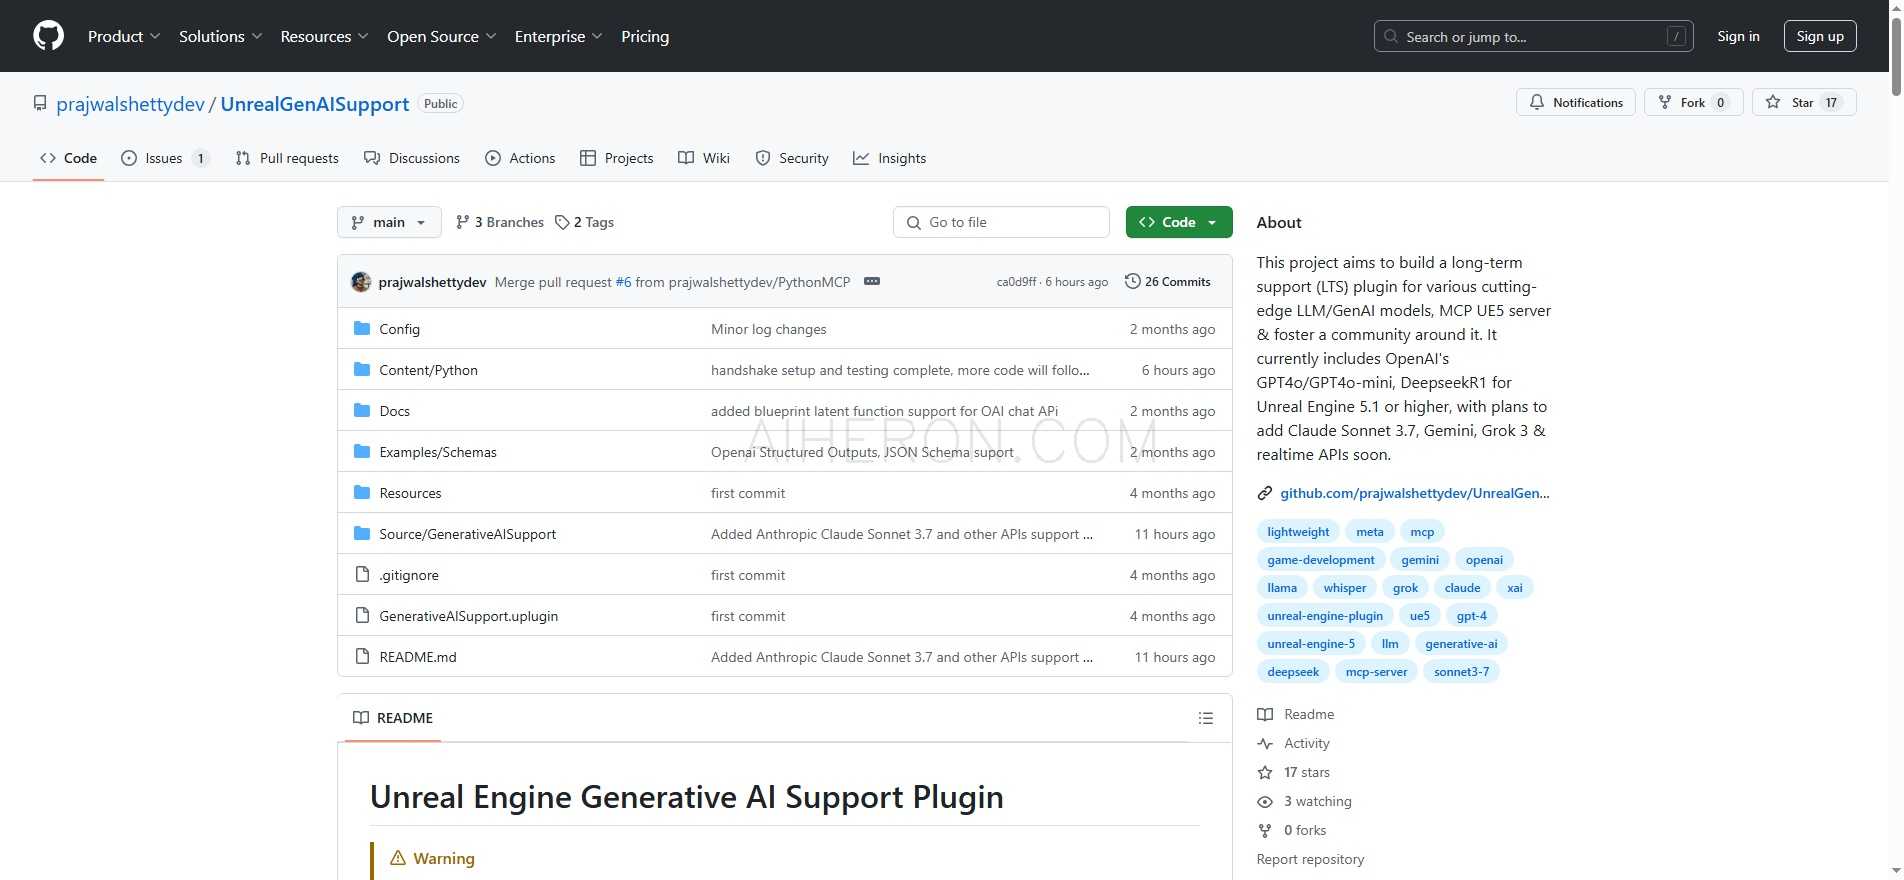
Task: Click the Docs folder icon
Action: click(362, 411)
